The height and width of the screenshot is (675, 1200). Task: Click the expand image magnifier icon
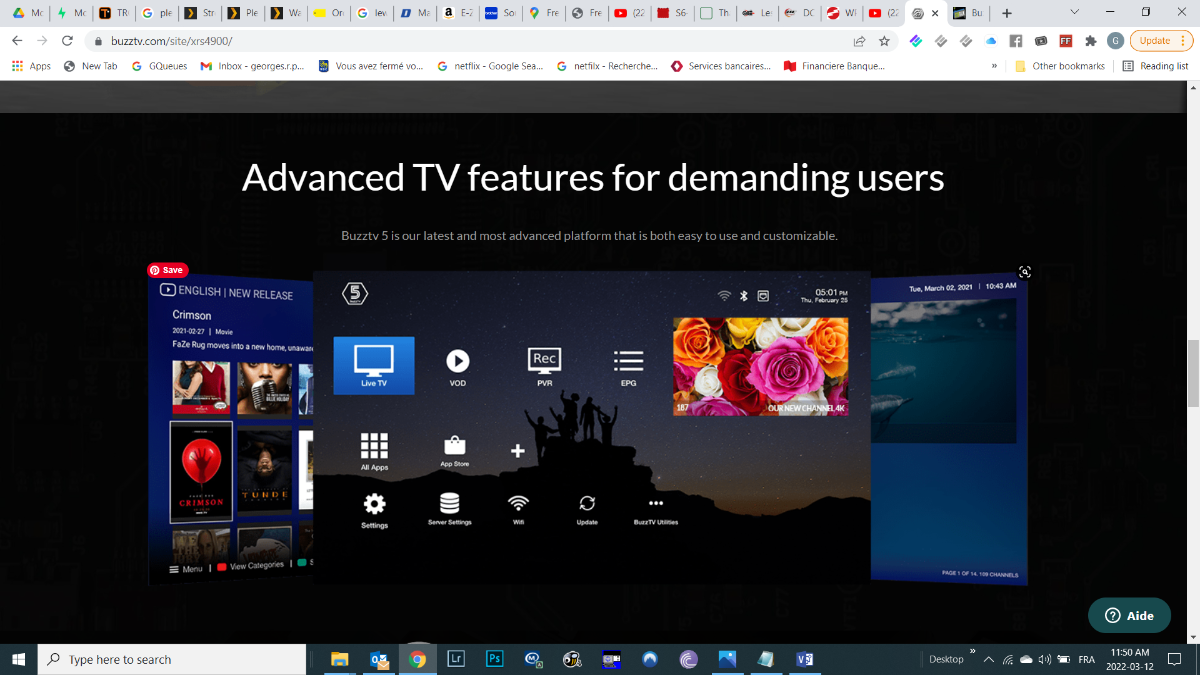[1024, 272]
